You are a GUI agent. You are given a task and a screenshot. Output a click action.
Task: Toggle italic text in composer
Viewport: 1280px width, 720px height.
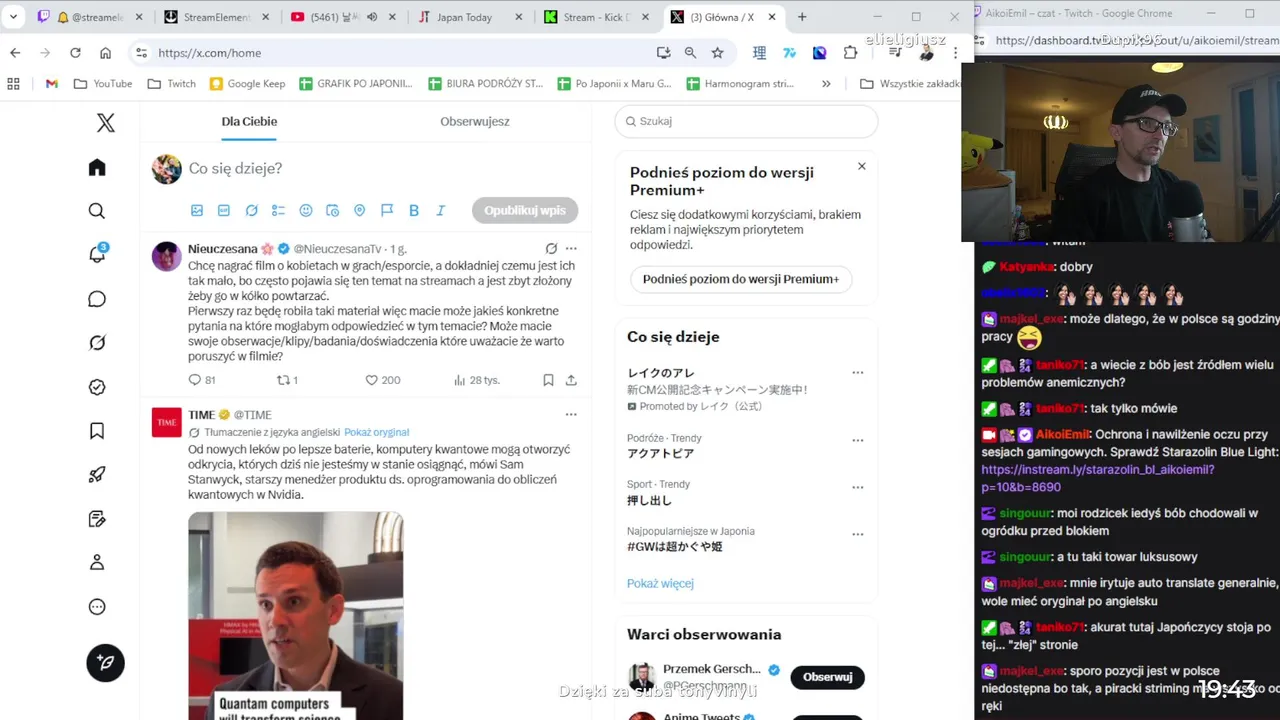[441, 211]
